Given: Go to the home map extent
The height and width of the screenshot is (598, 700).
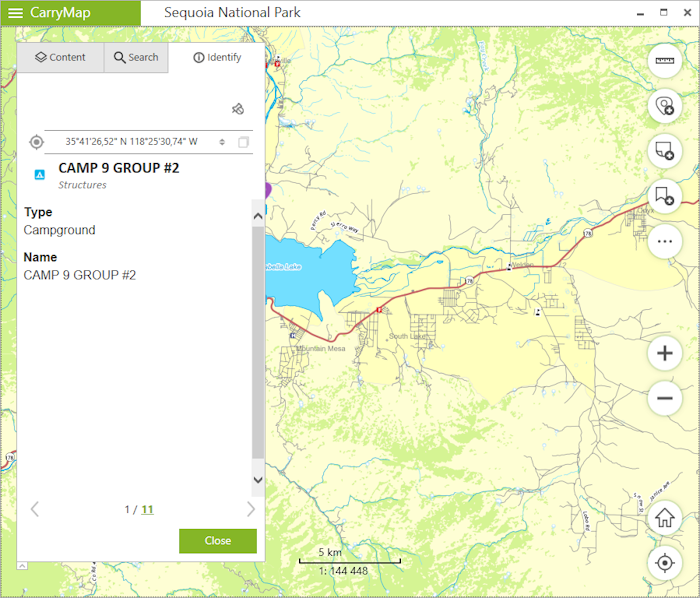Looking at the screenshot, I should pyautogui.click(x=664, y=518).
